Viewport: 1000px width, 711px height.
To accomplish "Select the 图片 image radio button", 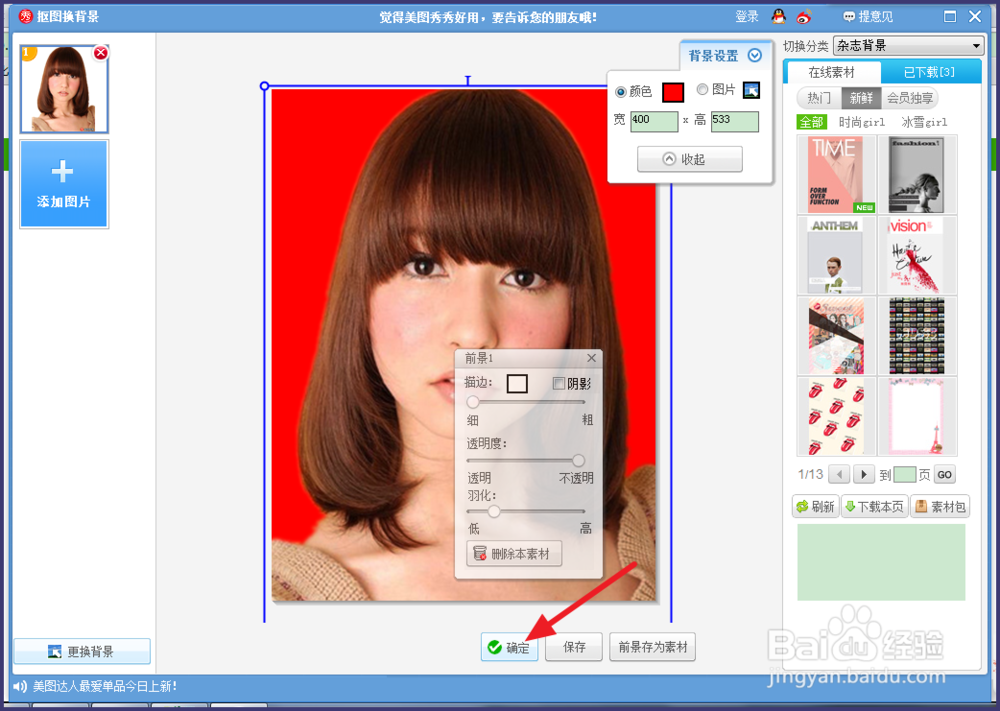I will (702, 89).
